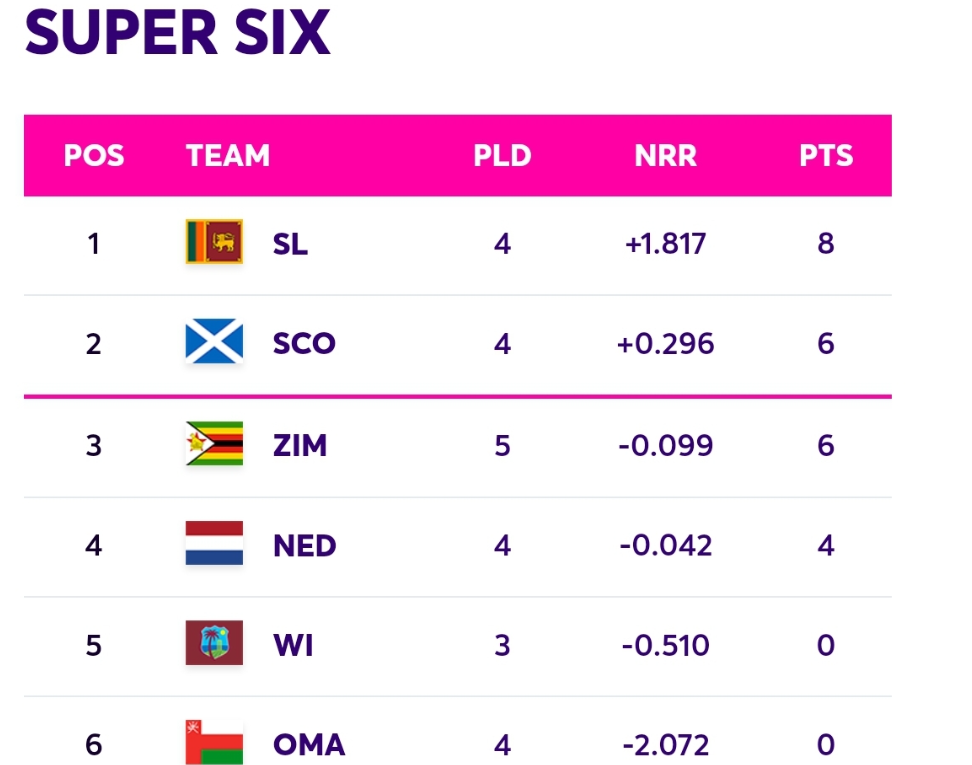
Task: Click the Zimbabwe flag icon
Action: coord(214,443)
